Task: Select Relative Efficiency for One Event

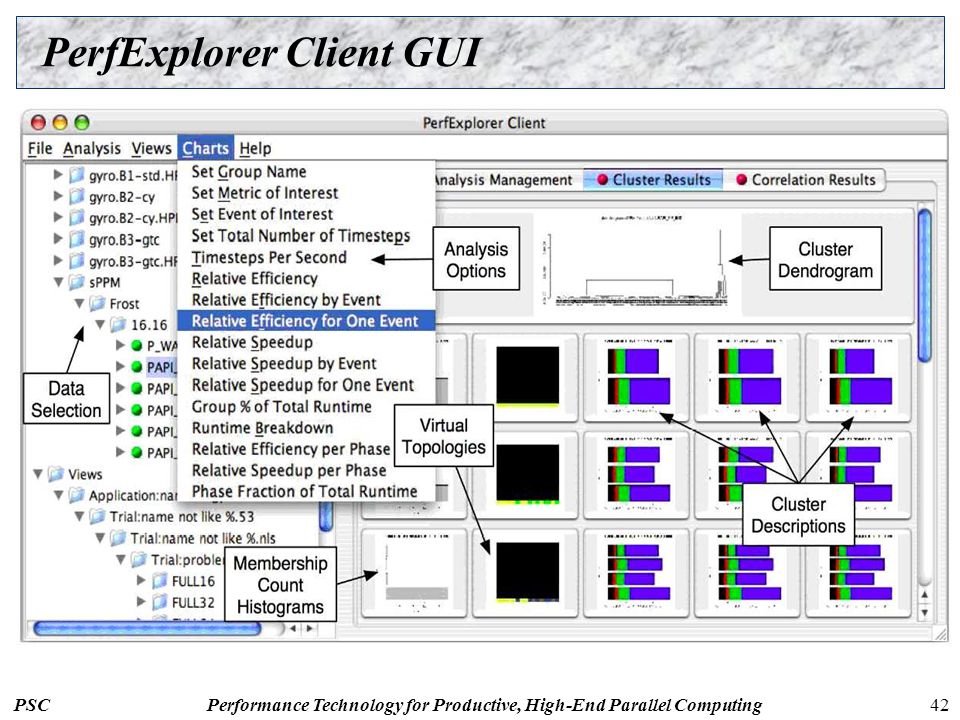Action: point(306,321)
